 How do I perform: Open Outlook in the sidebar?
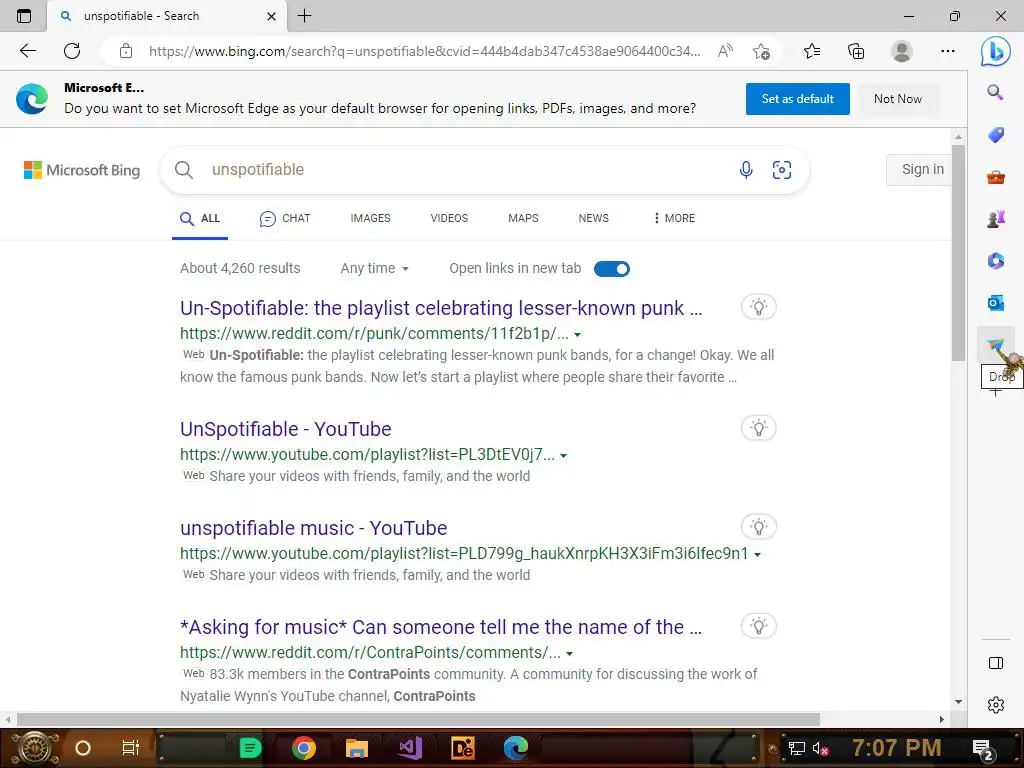point(995,302)
